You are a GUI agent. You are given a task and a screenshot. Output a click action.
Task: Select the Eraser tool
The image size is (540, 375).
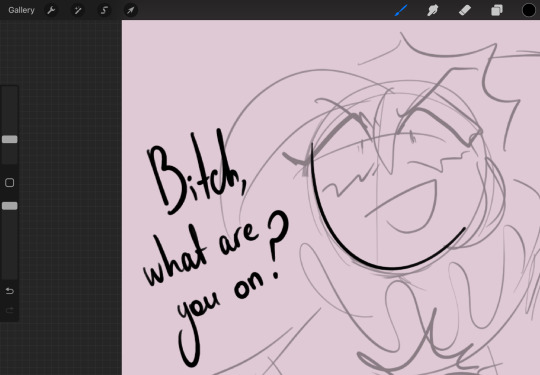(x=465, y=10)
